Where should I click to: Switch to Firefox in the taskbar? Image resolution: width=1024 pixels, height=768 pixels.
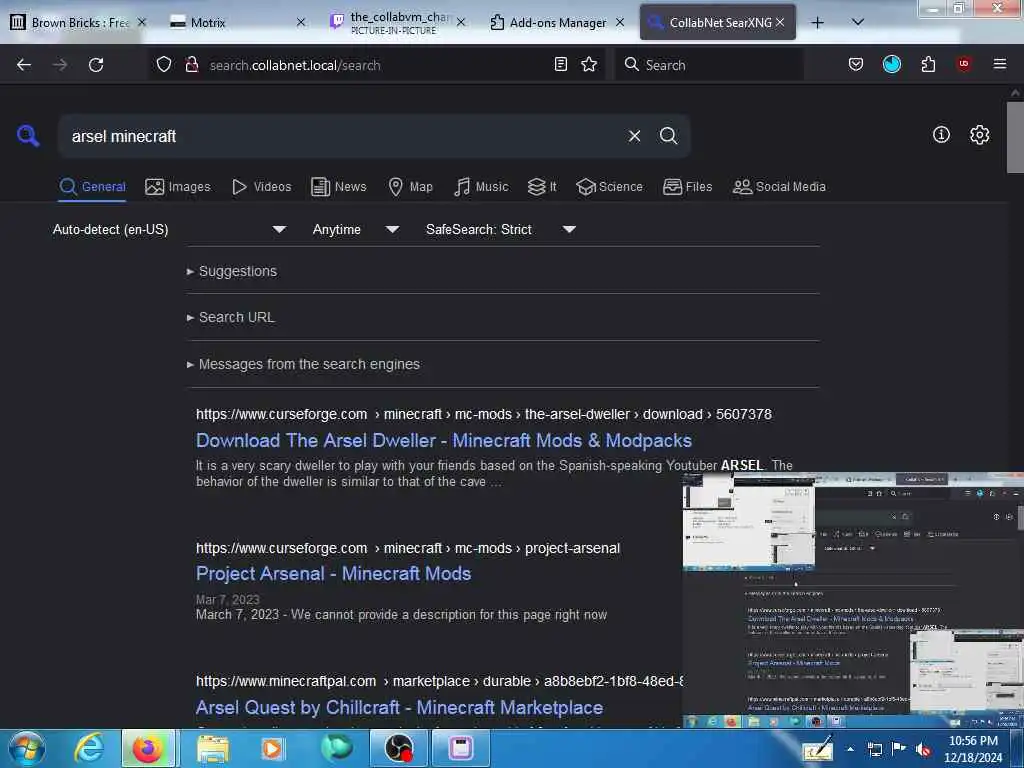point(148,748)
